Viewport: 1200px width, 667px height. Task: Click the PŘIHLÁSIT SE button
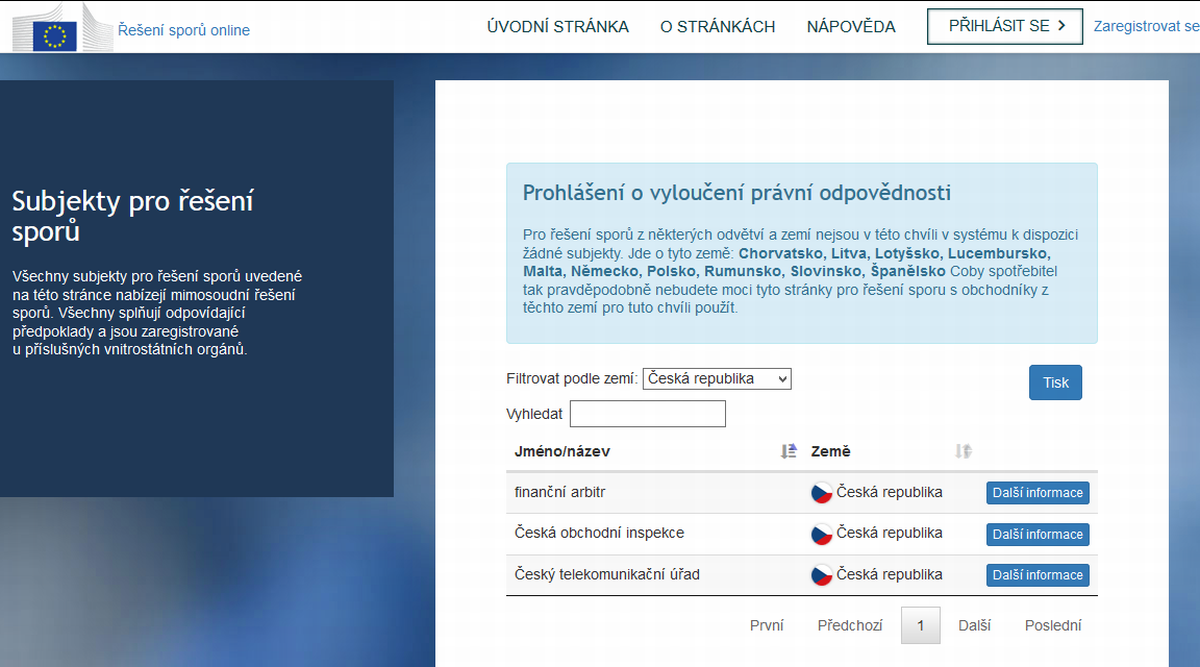(x=1004, y=26)
